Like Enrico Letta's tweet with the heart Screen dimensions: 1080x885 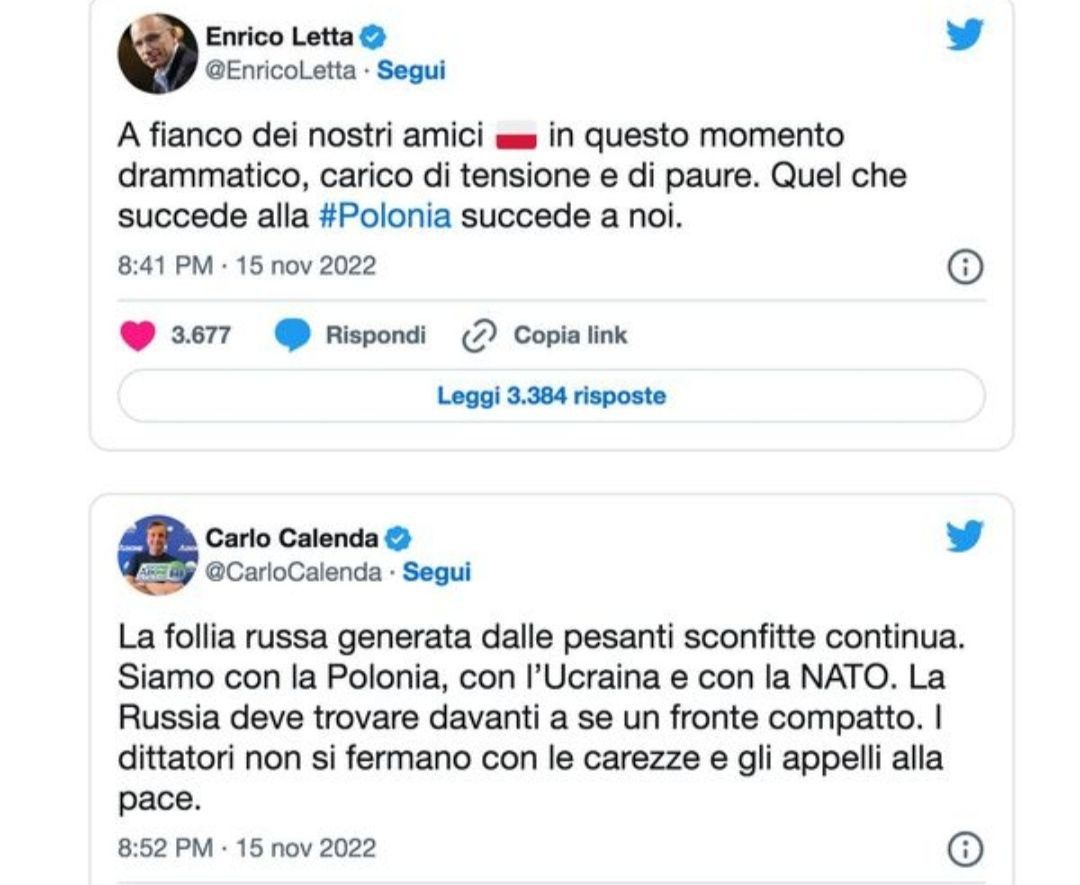click(x=137, y=336)
